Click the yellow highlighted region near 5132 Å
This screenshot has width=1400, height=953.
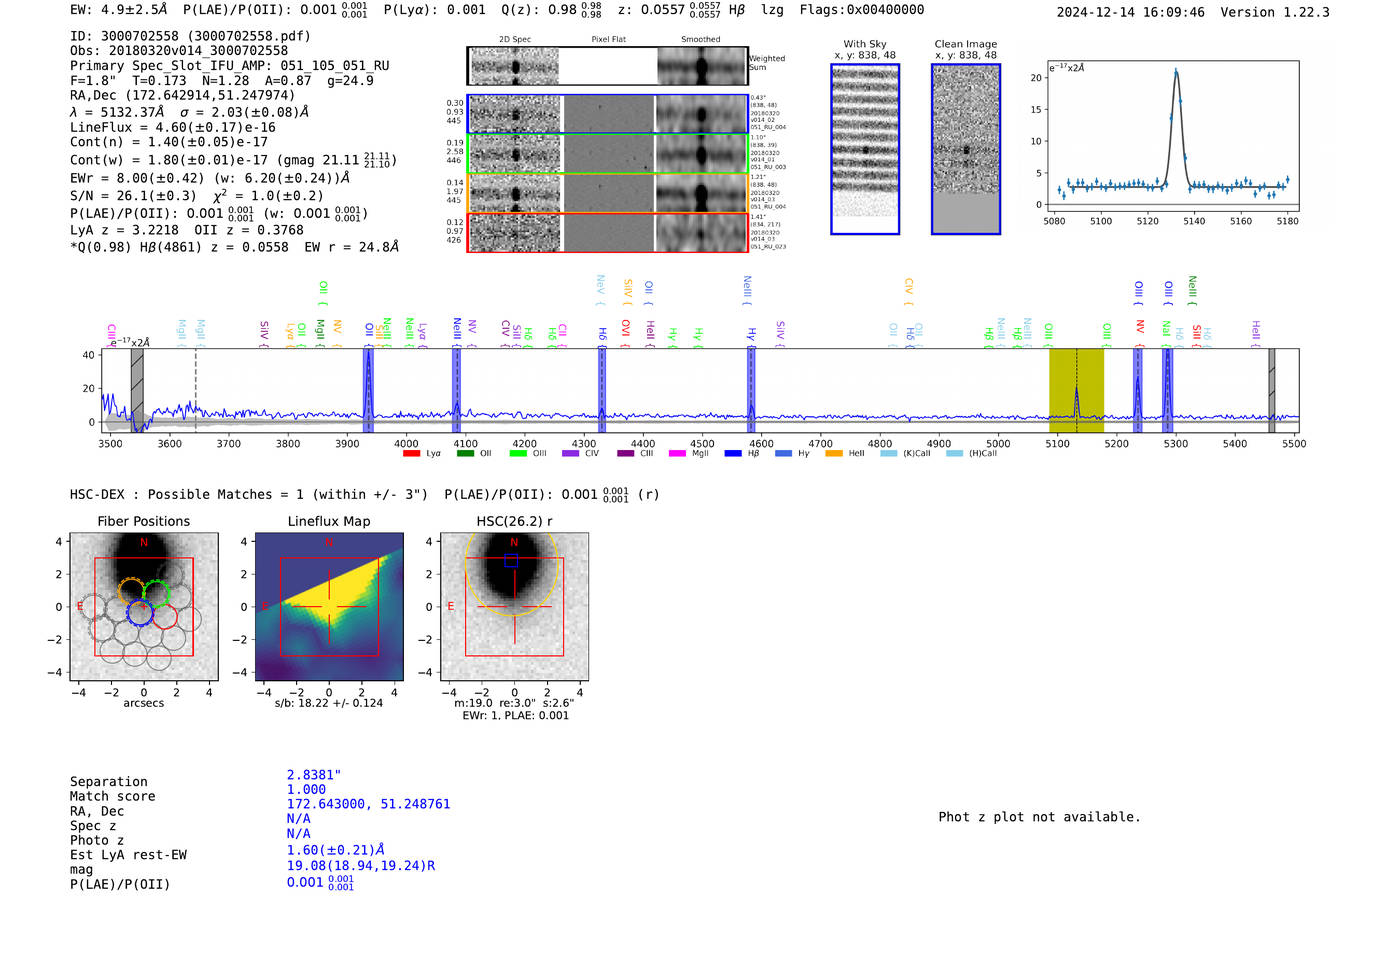pos(1076,390)
